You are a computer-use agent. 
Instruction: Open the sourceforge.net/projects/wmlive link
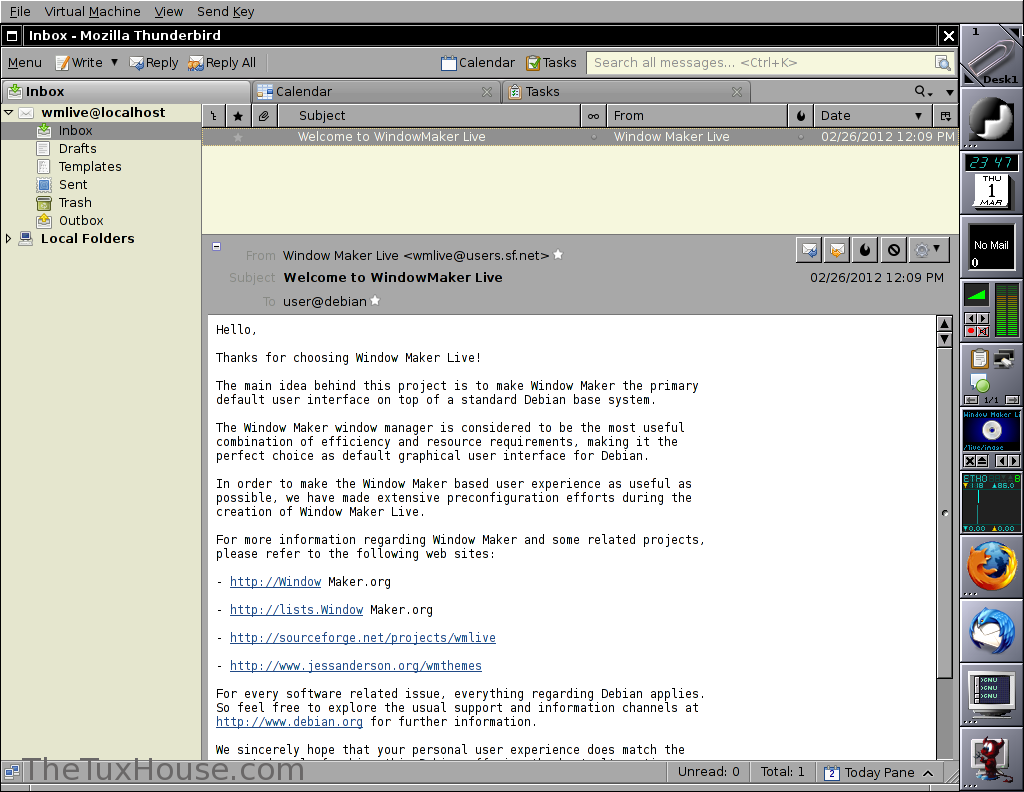pyautogui.click(x=362, y=638)
